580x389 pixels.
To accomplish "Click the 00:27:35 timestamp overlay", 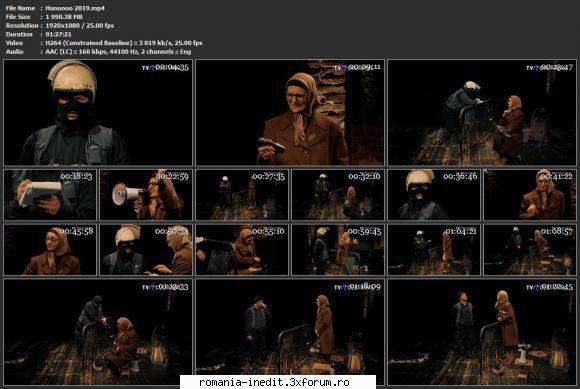I will 269,177.
